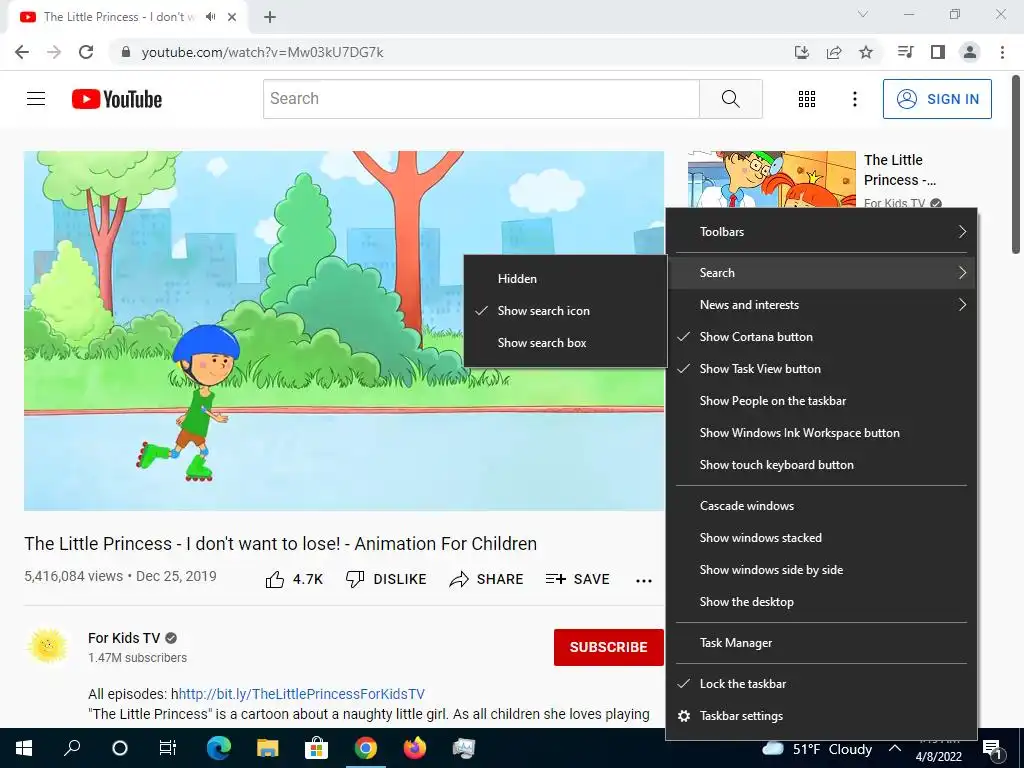Click the YouTube search magnifier button
Screen dimensions: 1024x768
pos(731,99)
